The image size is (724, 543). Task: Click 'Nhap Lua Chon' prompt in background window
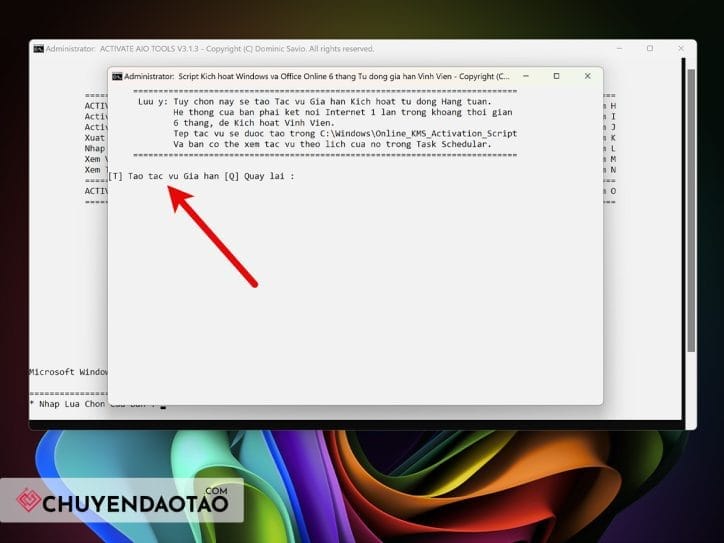[72, 404]
